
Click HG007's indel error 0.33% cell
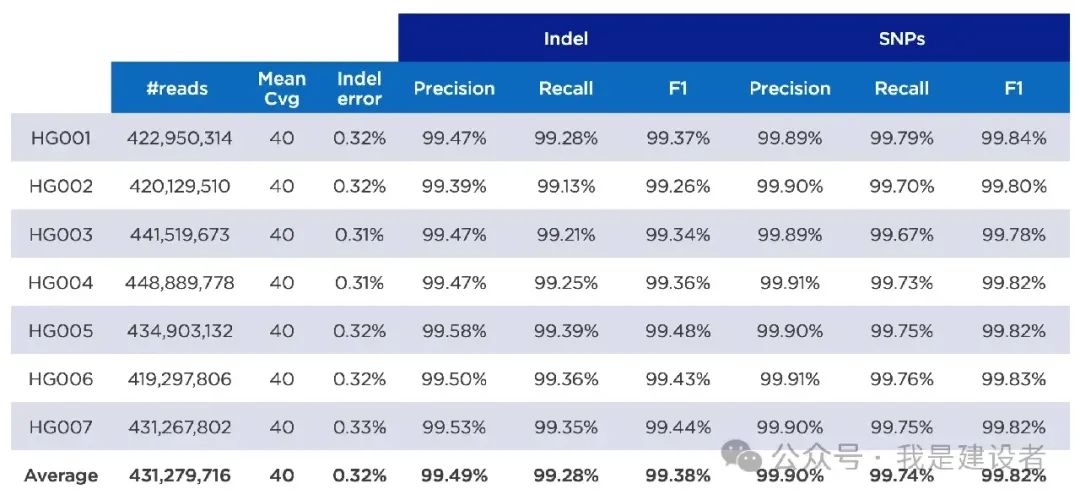pyautogui.click(x=359, y=427)
